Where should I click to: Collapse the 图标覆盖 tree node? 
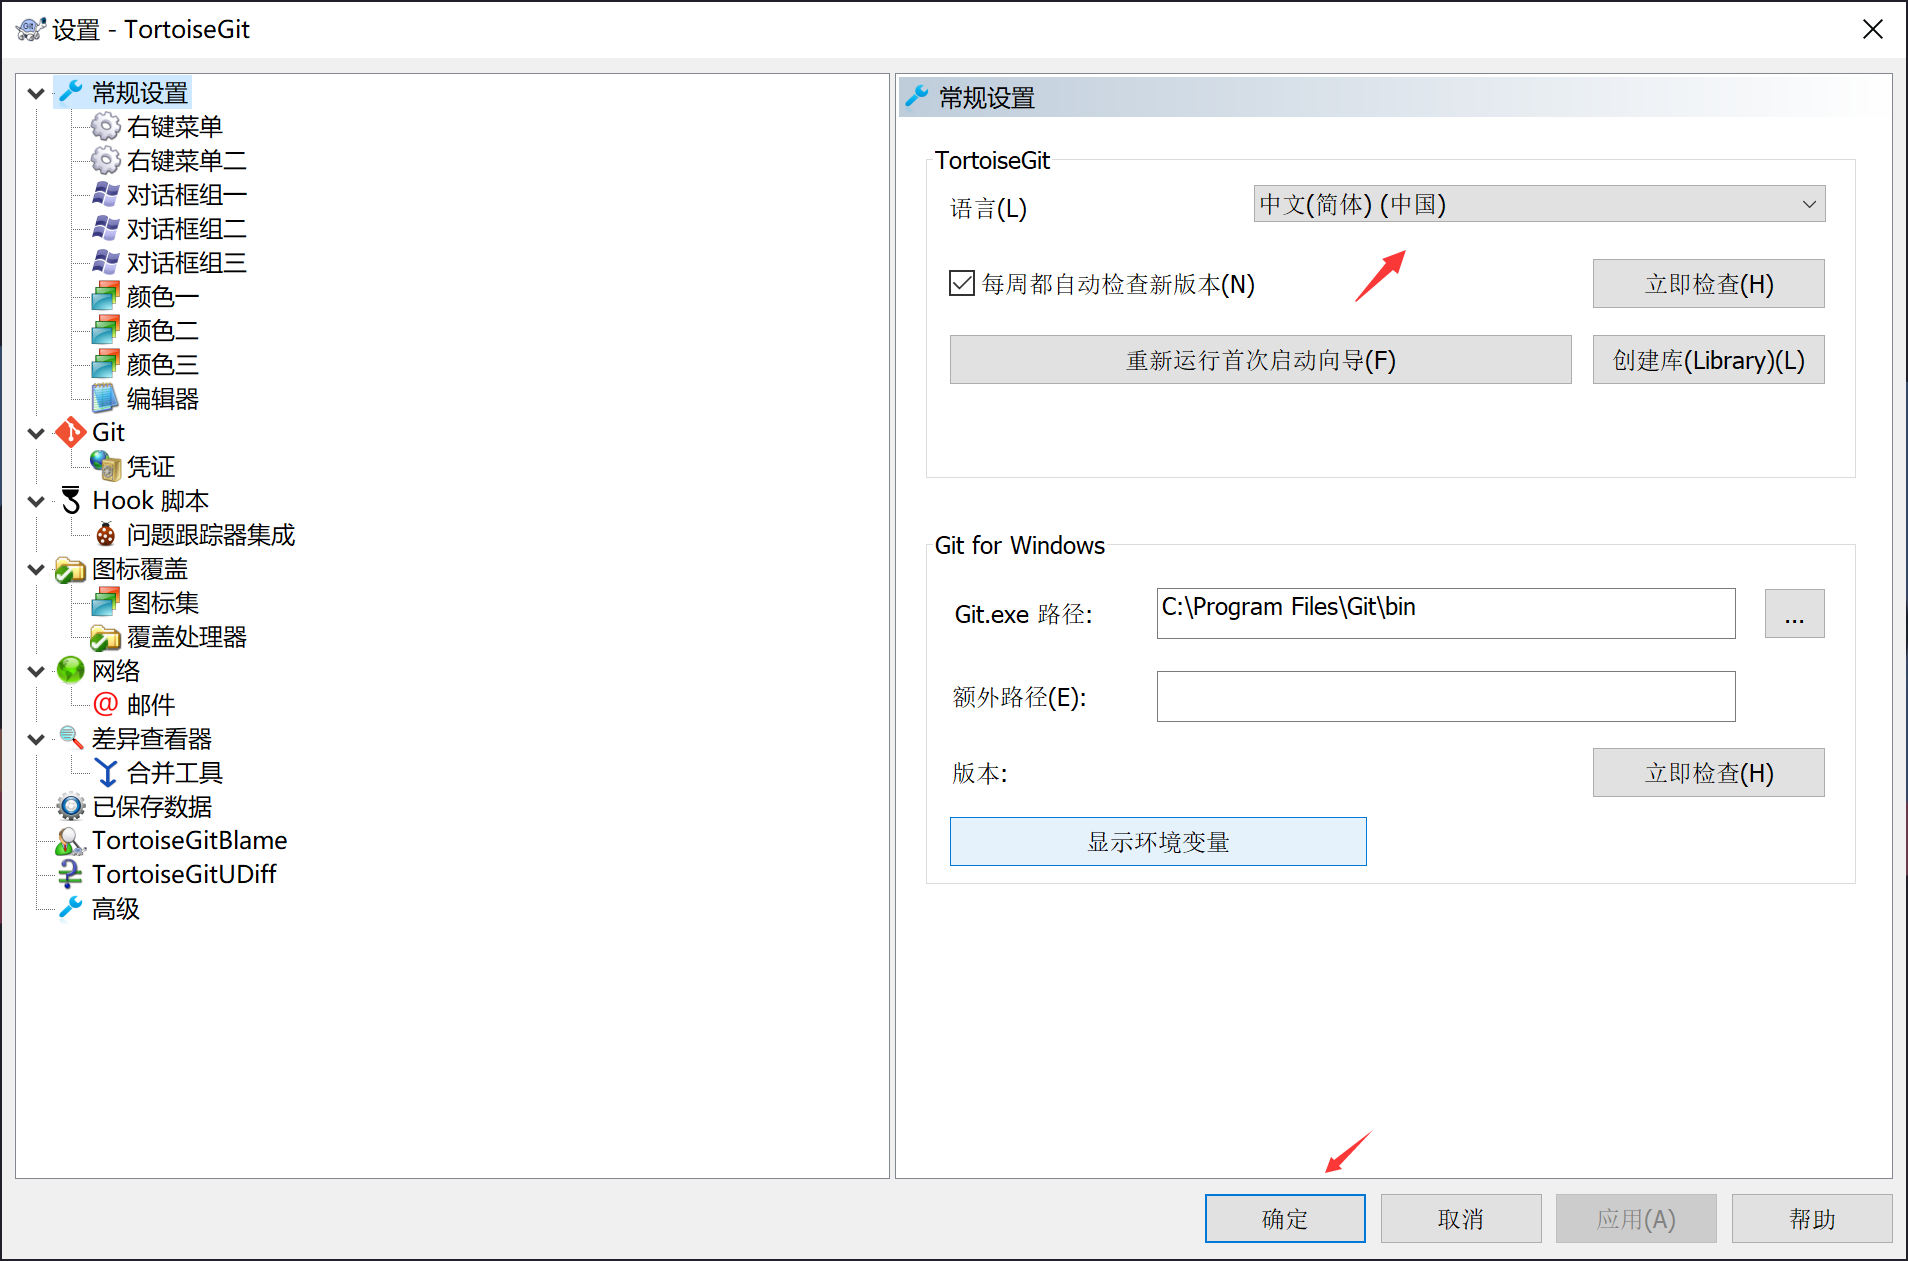(36, 570)
